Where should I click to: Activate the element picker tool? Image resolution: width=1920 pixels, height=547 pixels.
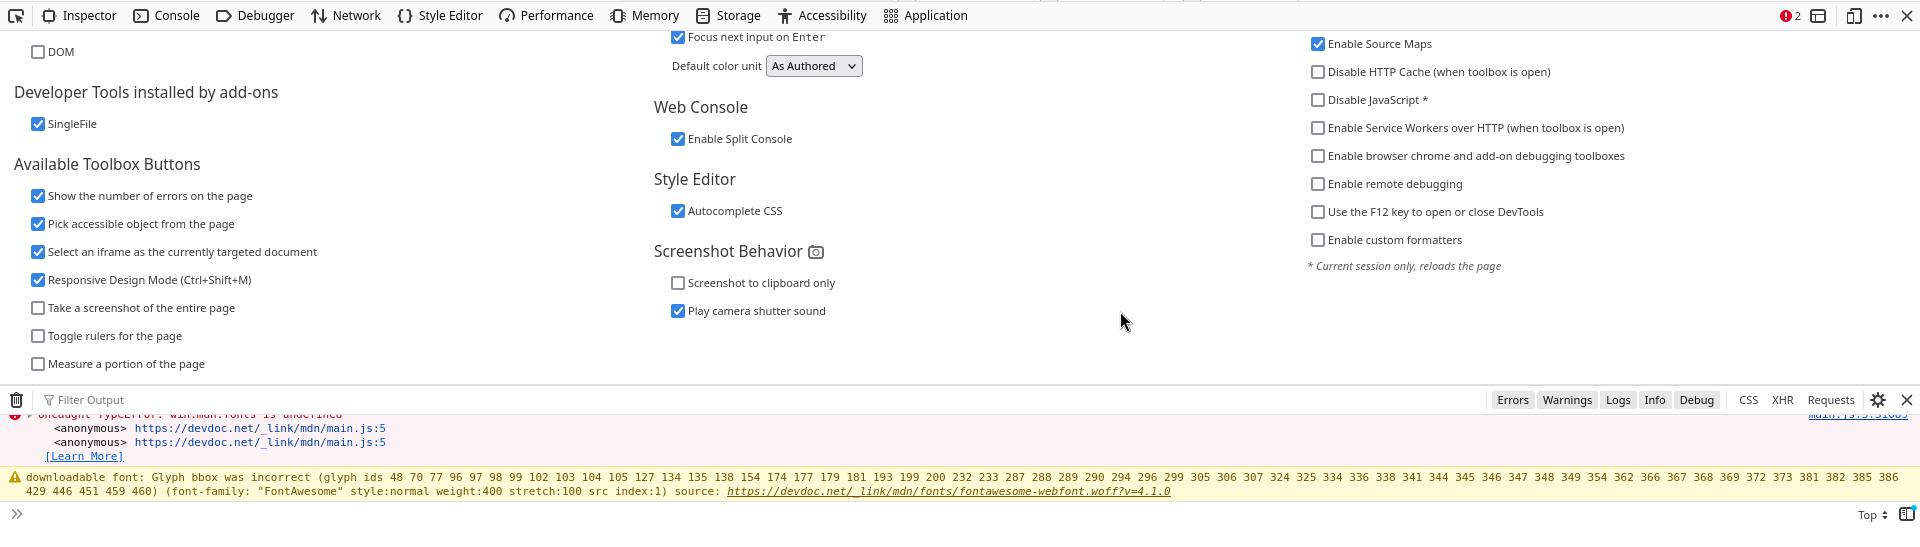click(x=16, y=16)
